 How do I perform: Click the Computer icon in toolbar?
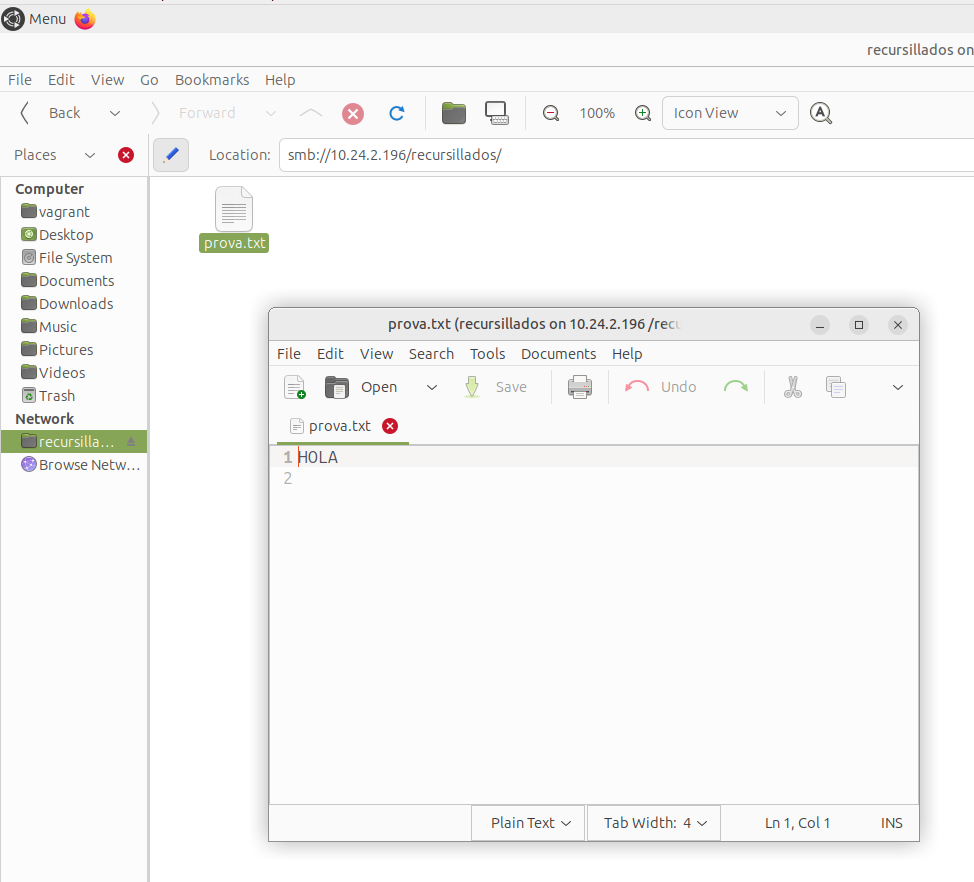point(497,113)
